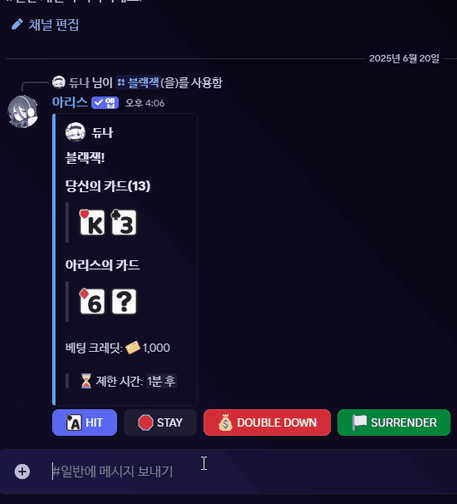The width and height of the screenshot is (457, 504).
Task: Click the 1분 후 timestamp
Action: click(161, 381)
